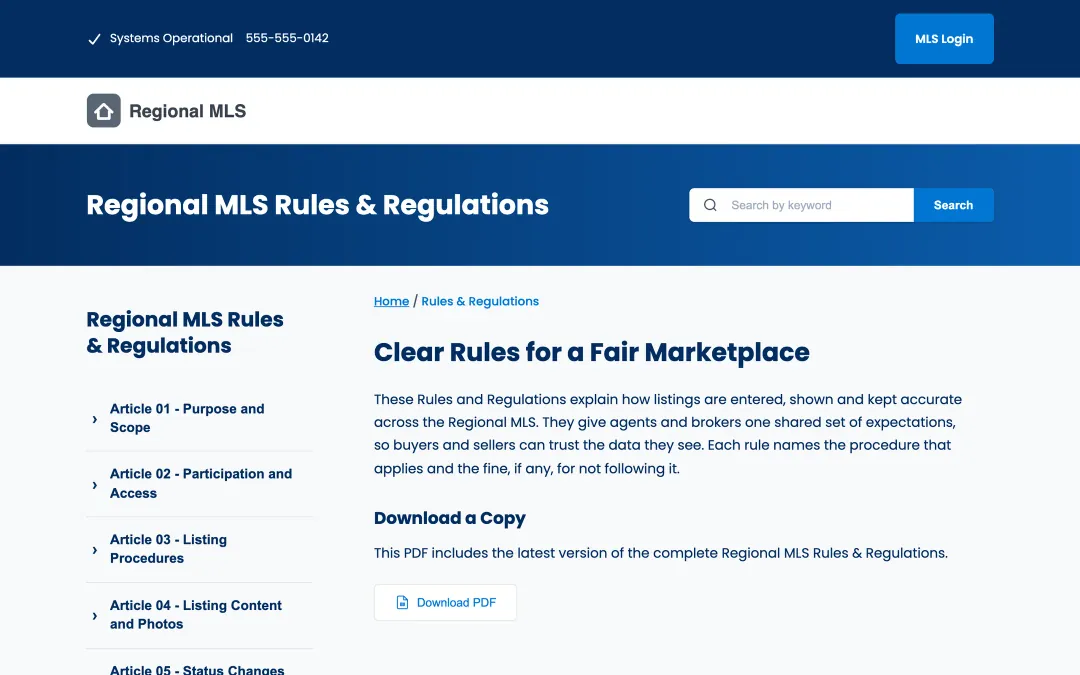This screenshot has height=675, width=1080.
Task: Open the MLS Login button
Action: click(x=944, y=39)
